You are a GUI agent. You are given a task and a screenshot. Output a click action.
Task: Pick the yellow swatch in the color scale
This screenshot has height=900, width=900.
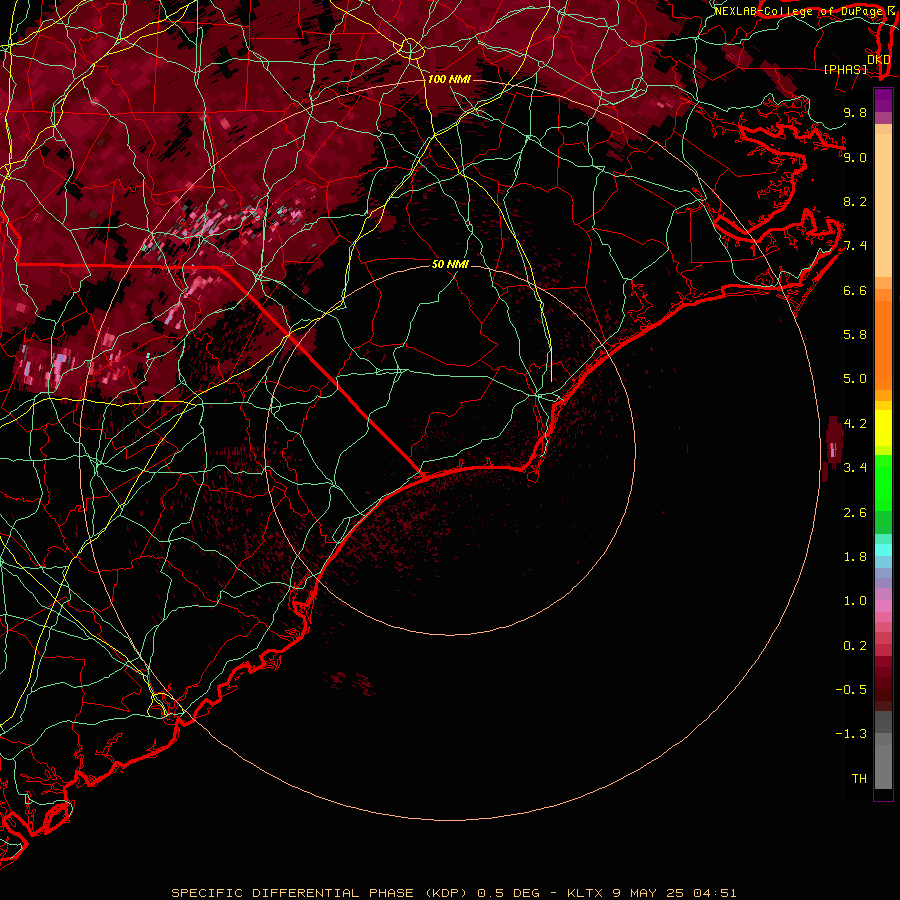click(x=883, y=428)
